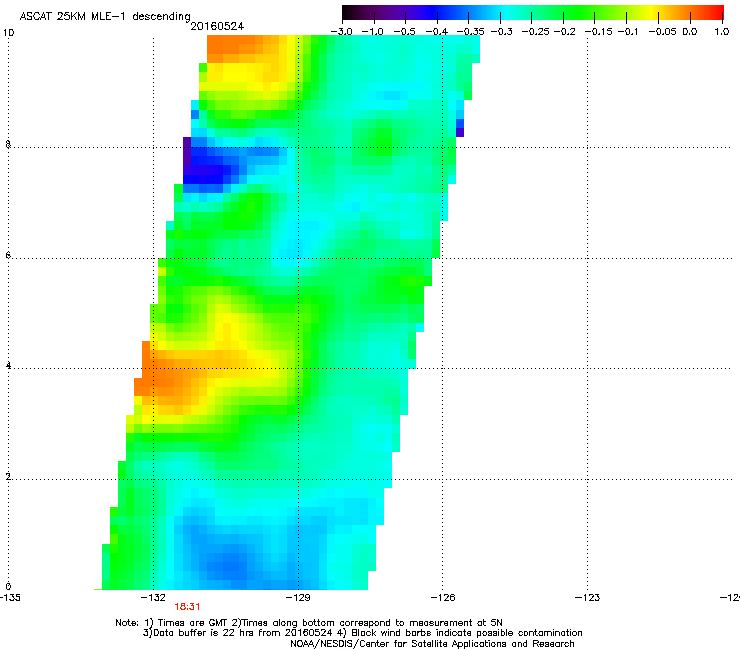This screenshot has height=650, width=740.
Task: Click the -1.0 color scale label
Action: coord(373,32)
